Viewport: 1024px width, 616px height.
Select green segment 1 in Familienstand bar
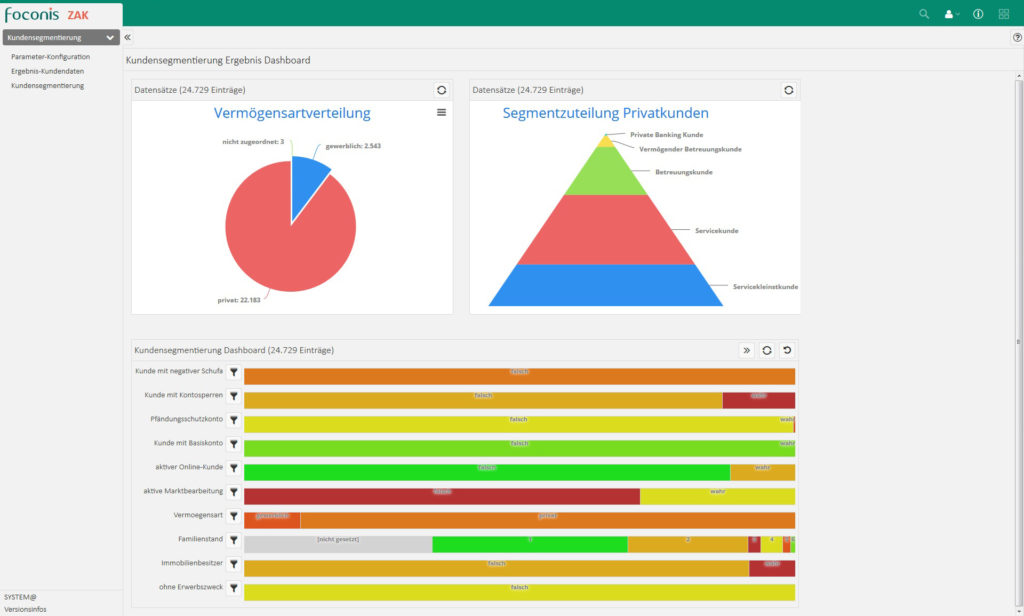(x=530, y=544)
